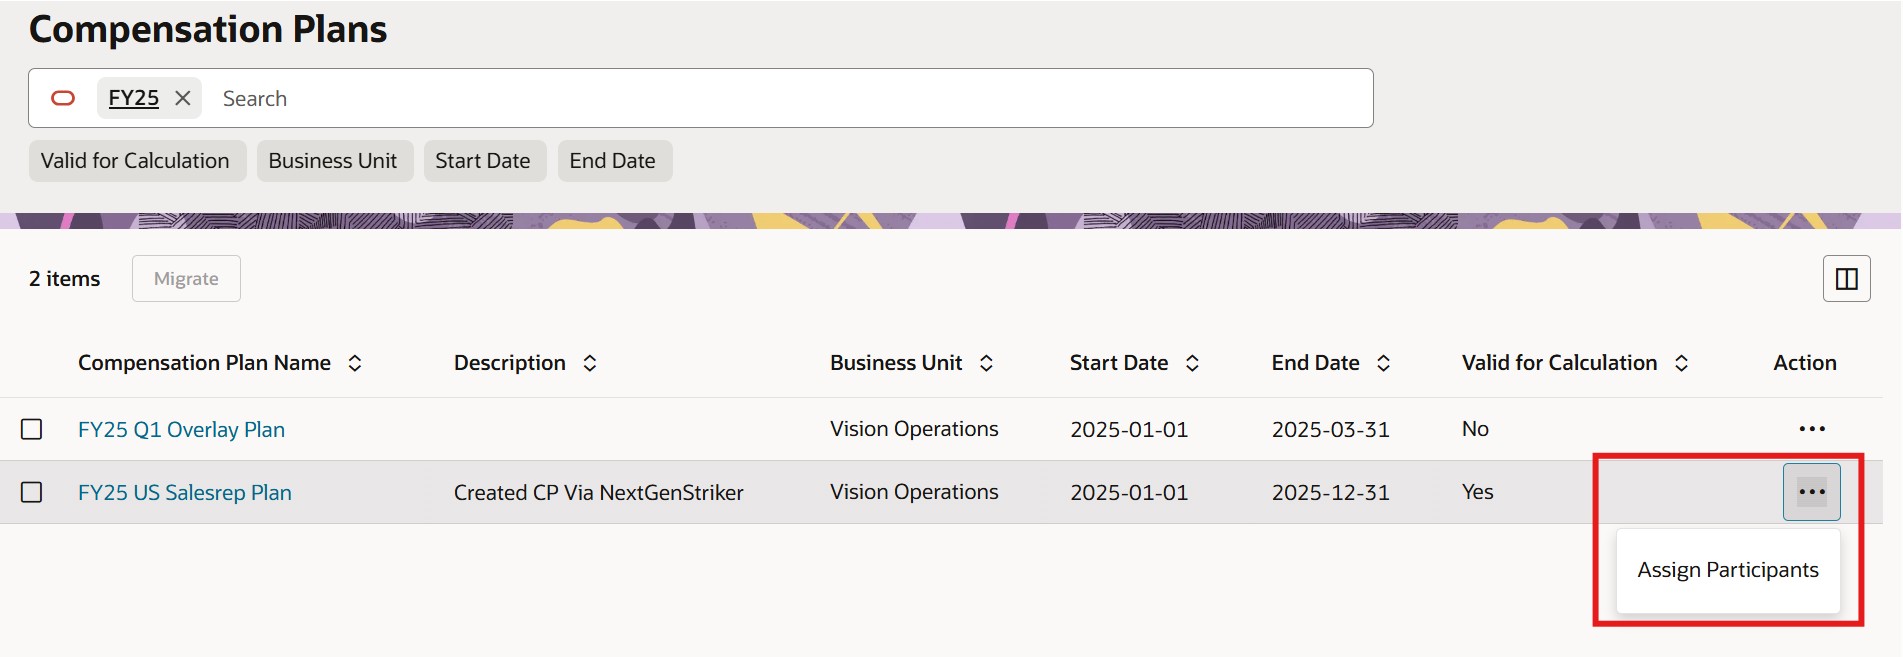This screenshot has height=657, width=1903.
Task: Sort the Description column
Action: [590, 363]
